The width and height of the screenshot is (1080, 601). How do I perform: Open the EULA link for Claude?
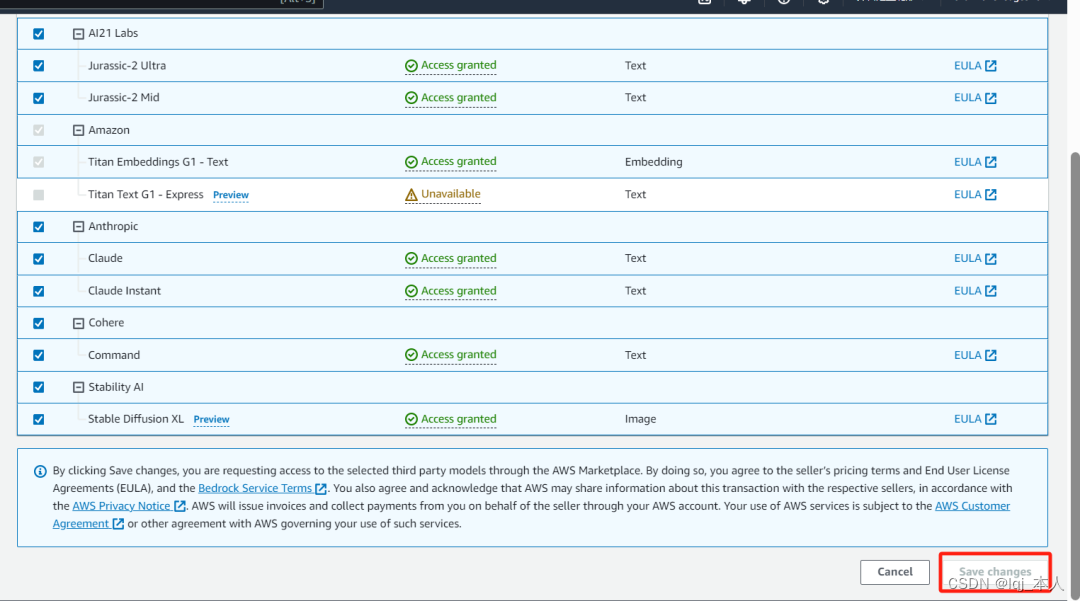[975, 258]
